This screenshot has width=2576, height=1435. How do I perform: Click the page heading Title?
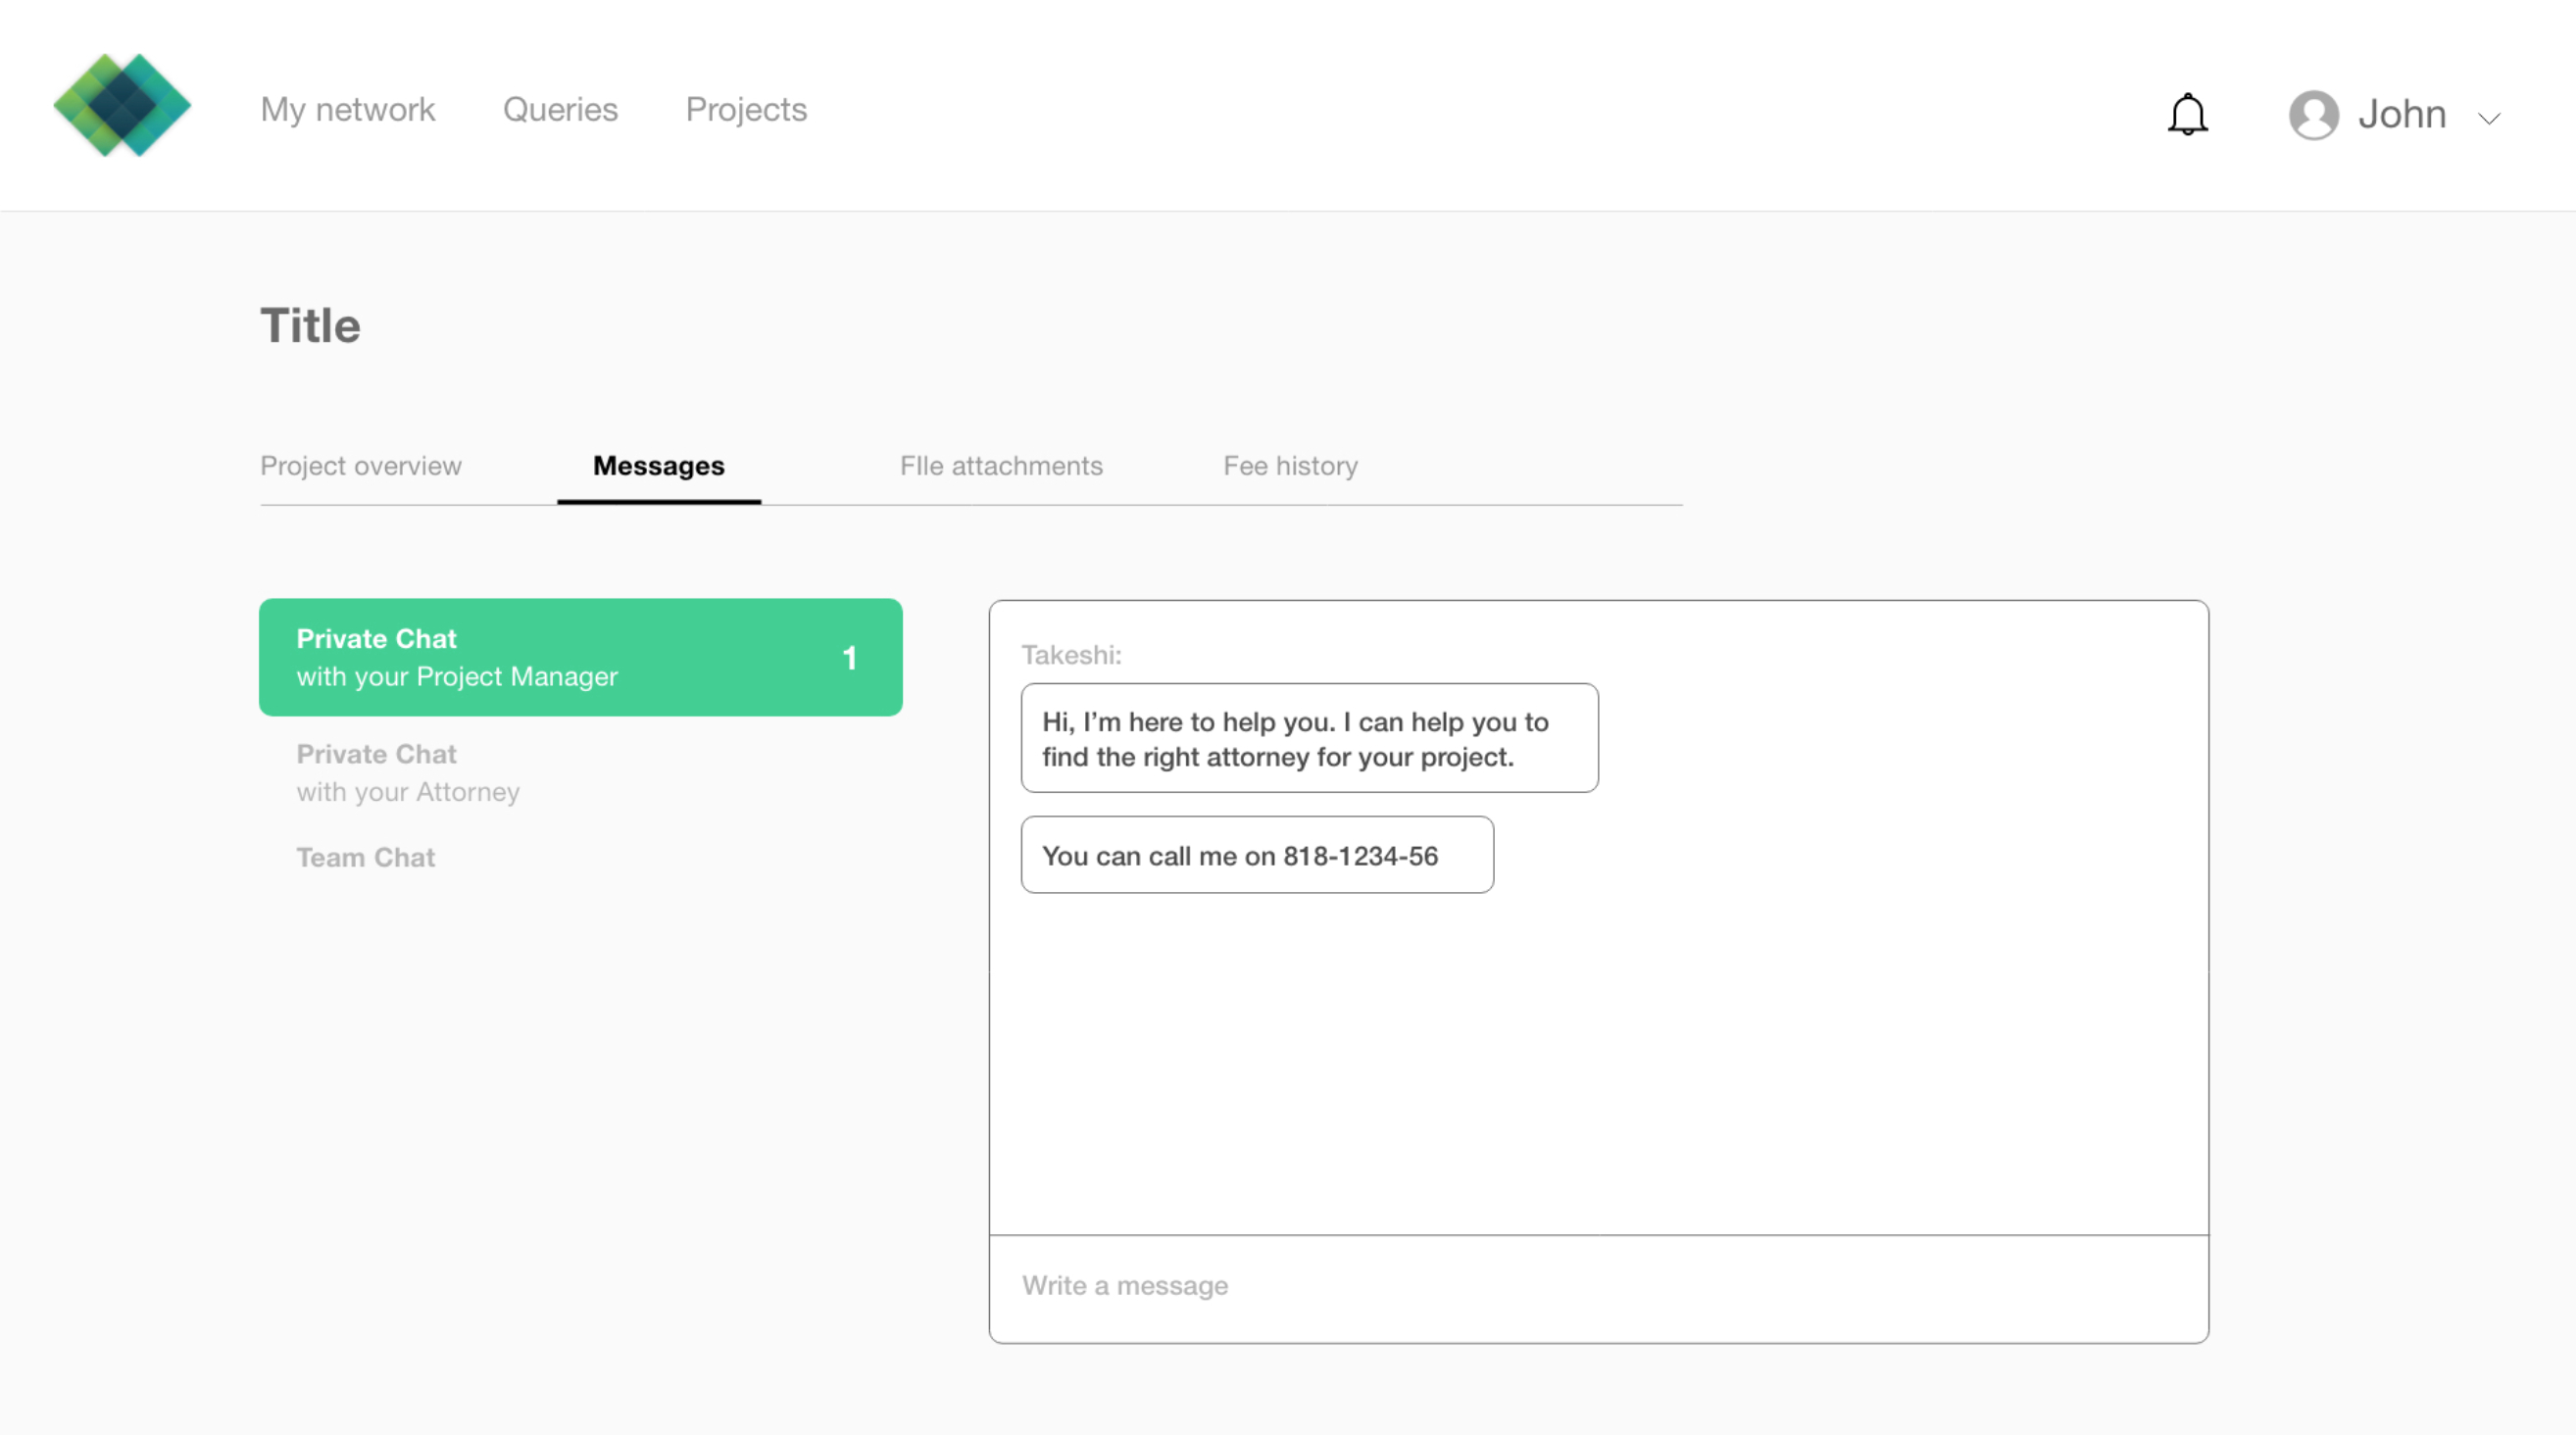click(310, 326)
